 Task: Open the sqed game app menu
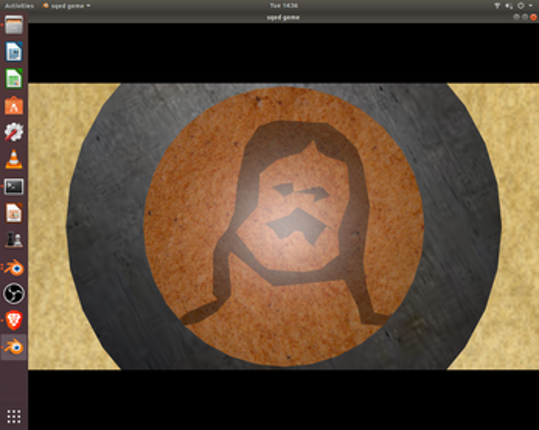pyautogui.click(x=67, y=5)
